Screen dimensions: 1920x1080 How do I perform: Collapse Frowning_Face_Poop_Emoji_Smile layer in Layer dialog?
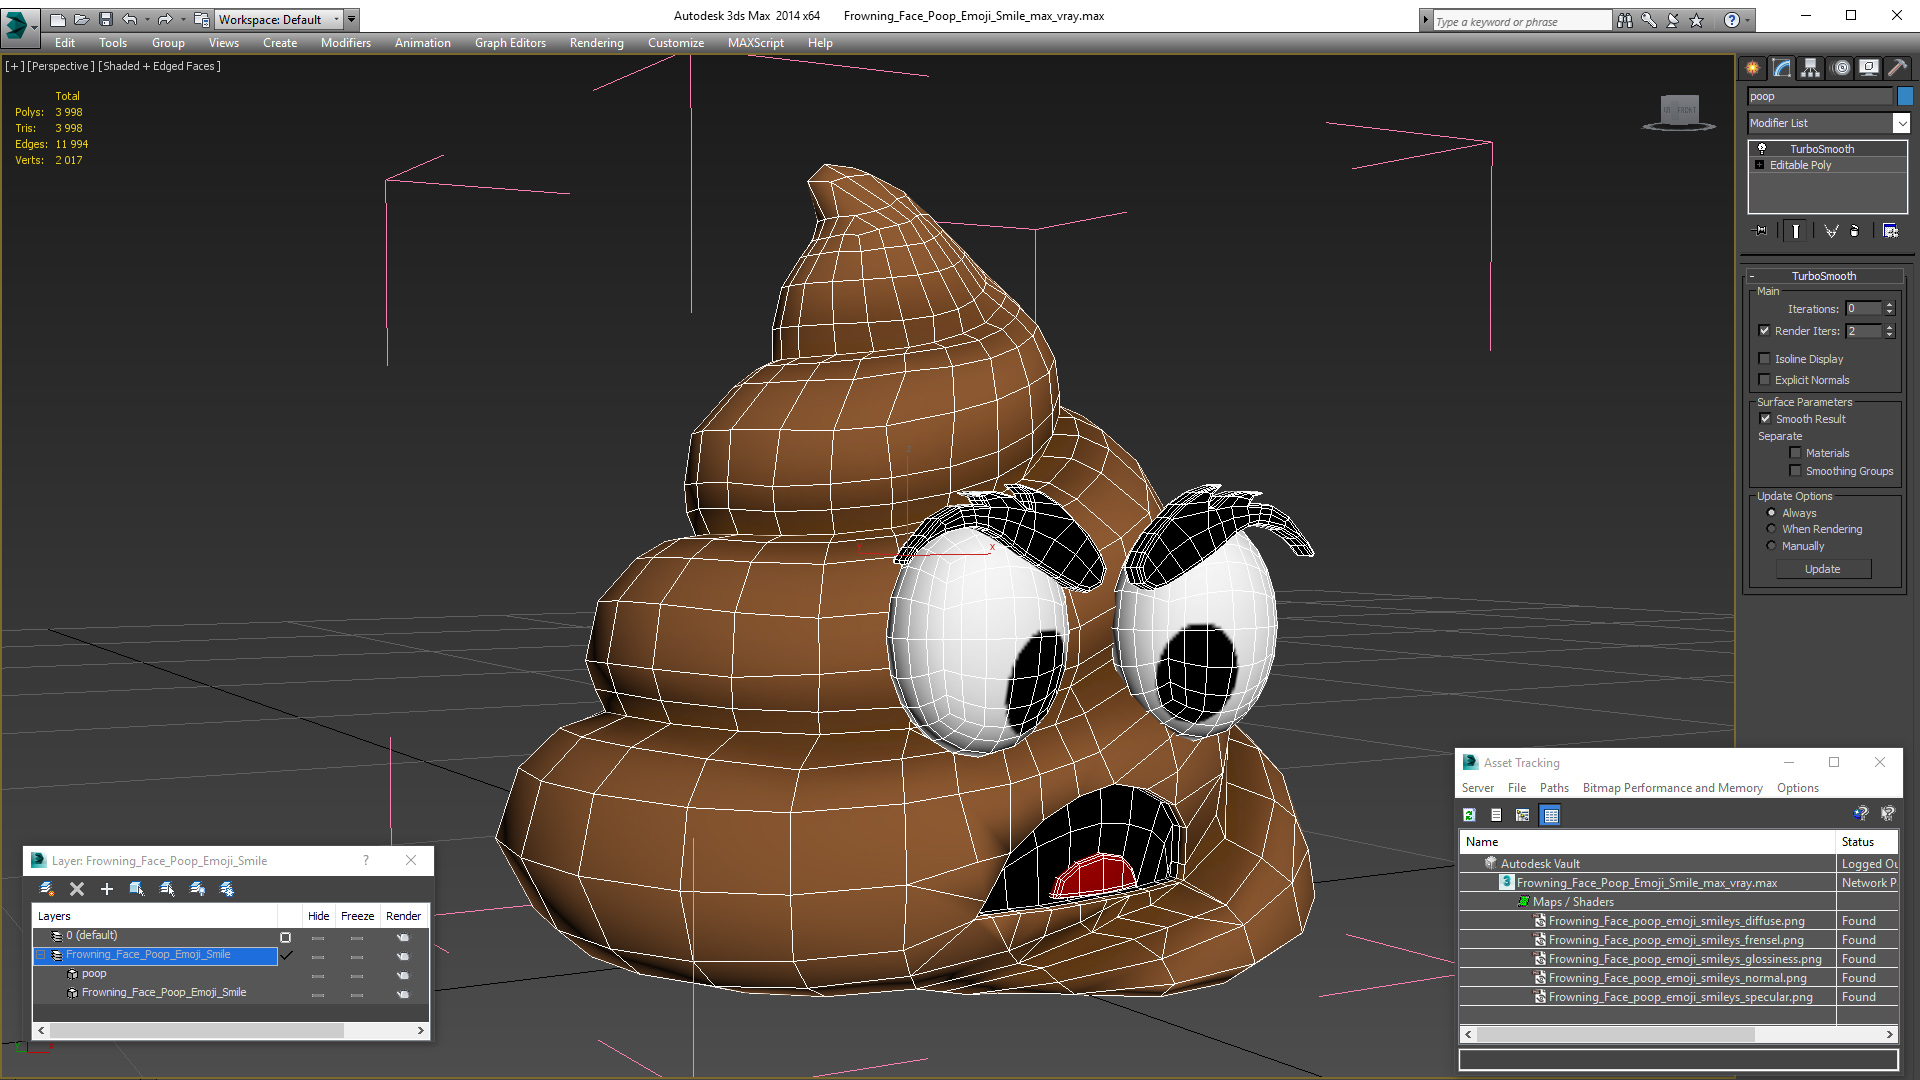coord(41,955)
